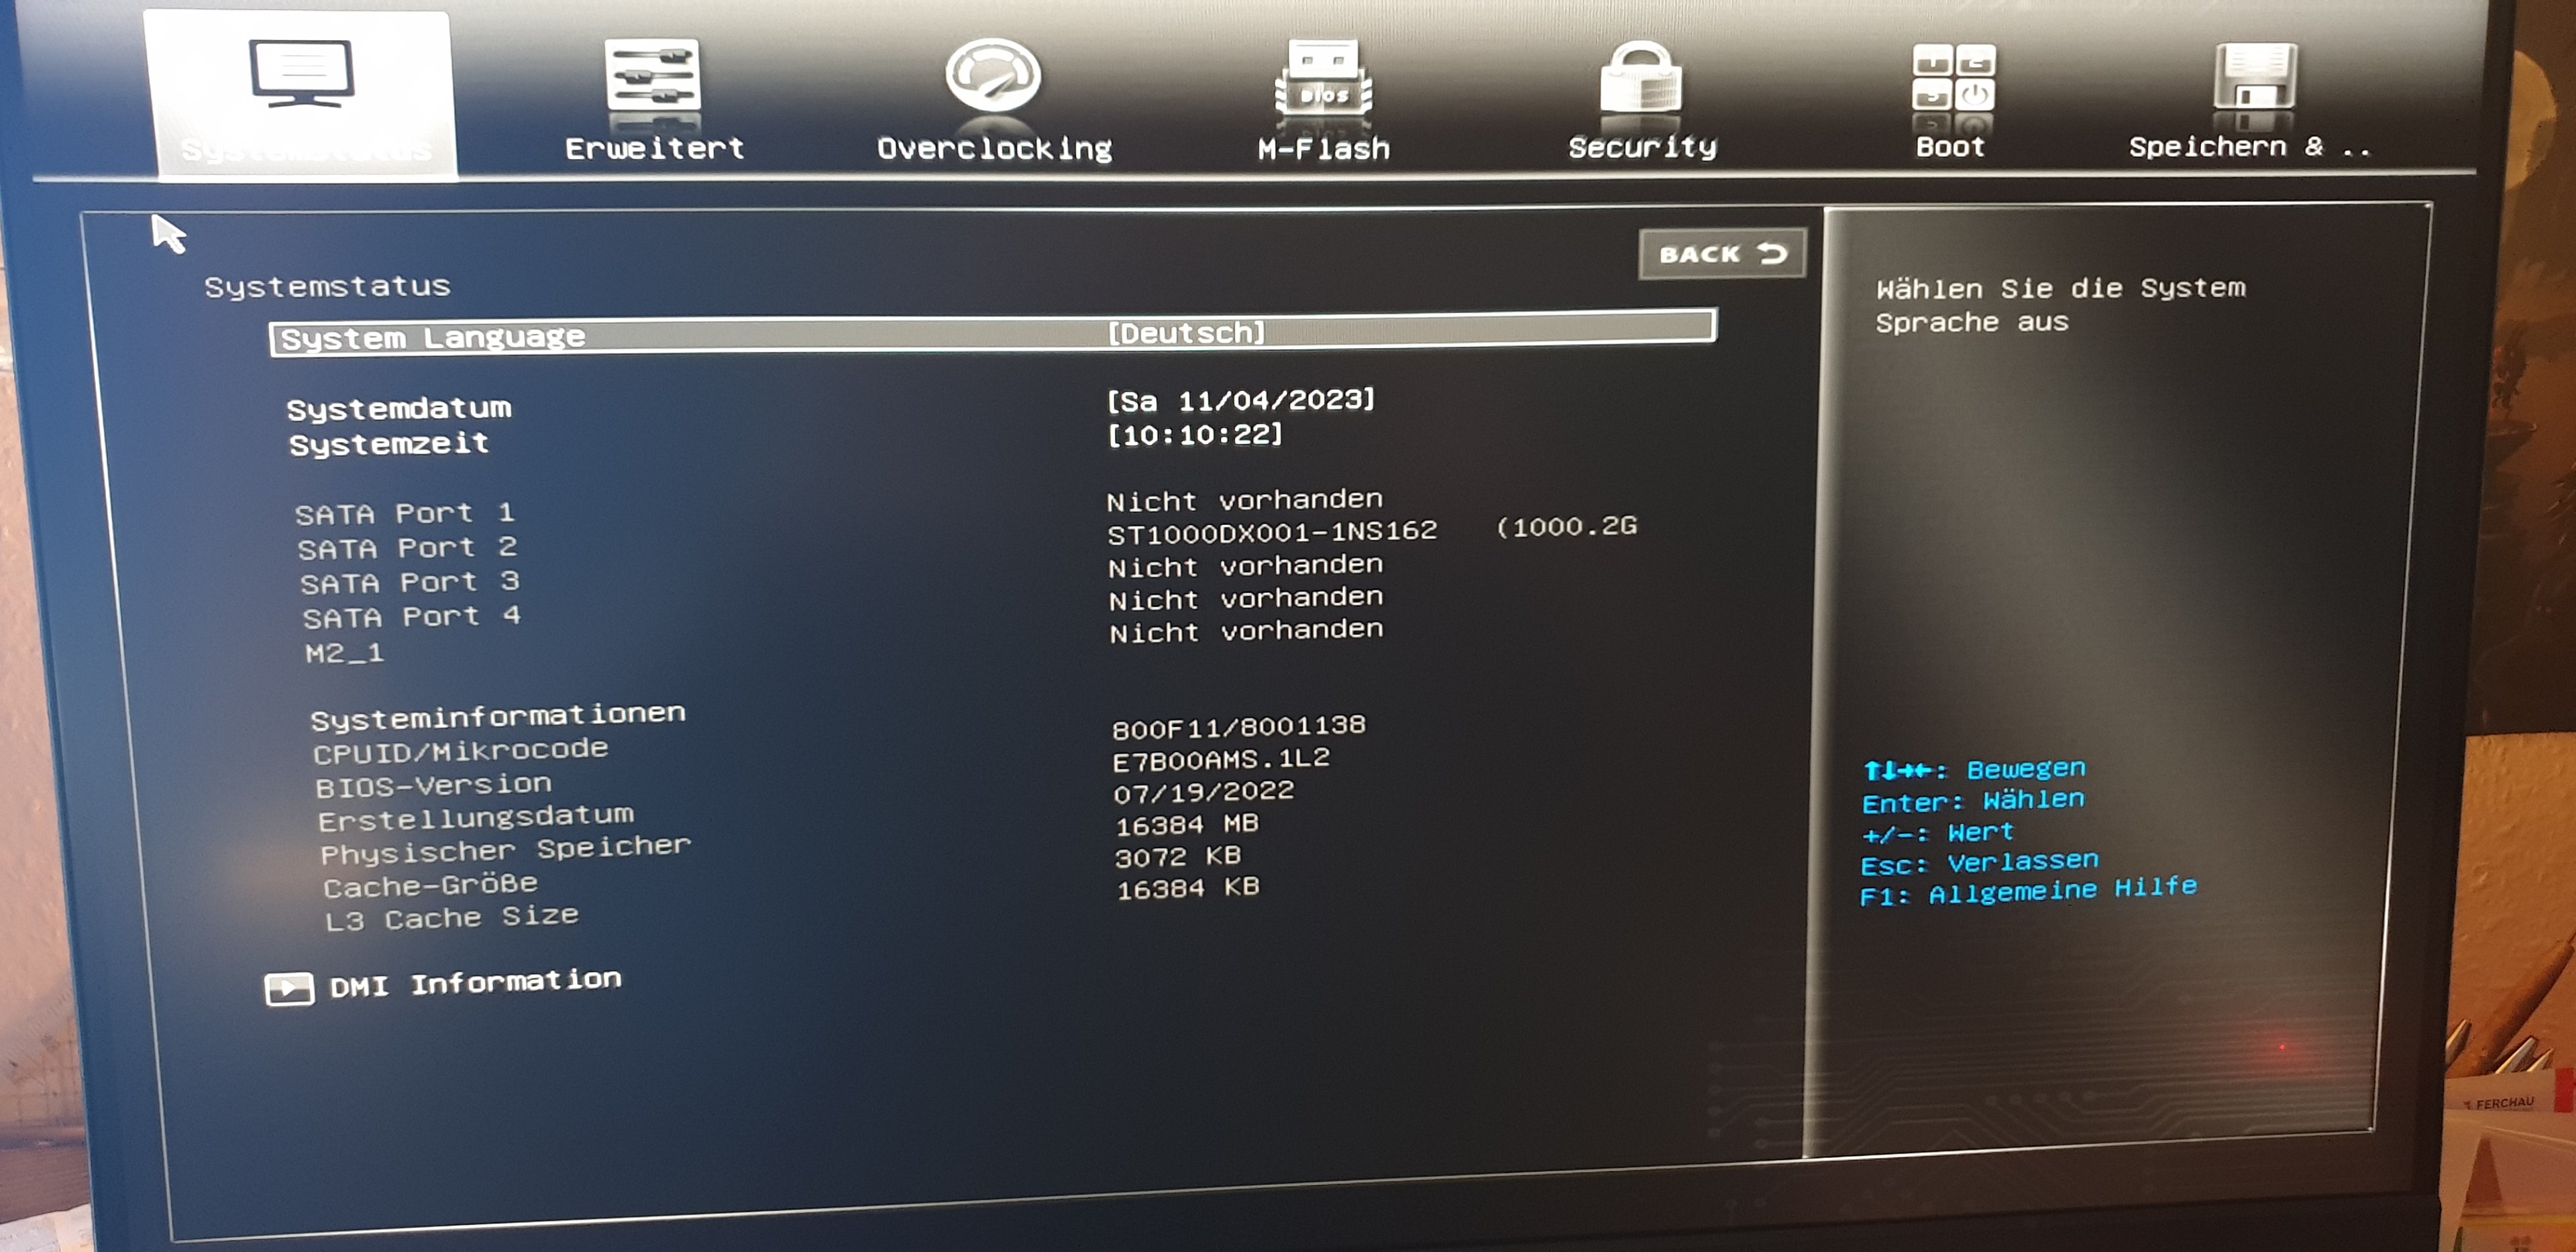This screenshot has width=2576, height=1252.
Task: Open the M-Flash USB drive icon
Action: click(1323, 78)
